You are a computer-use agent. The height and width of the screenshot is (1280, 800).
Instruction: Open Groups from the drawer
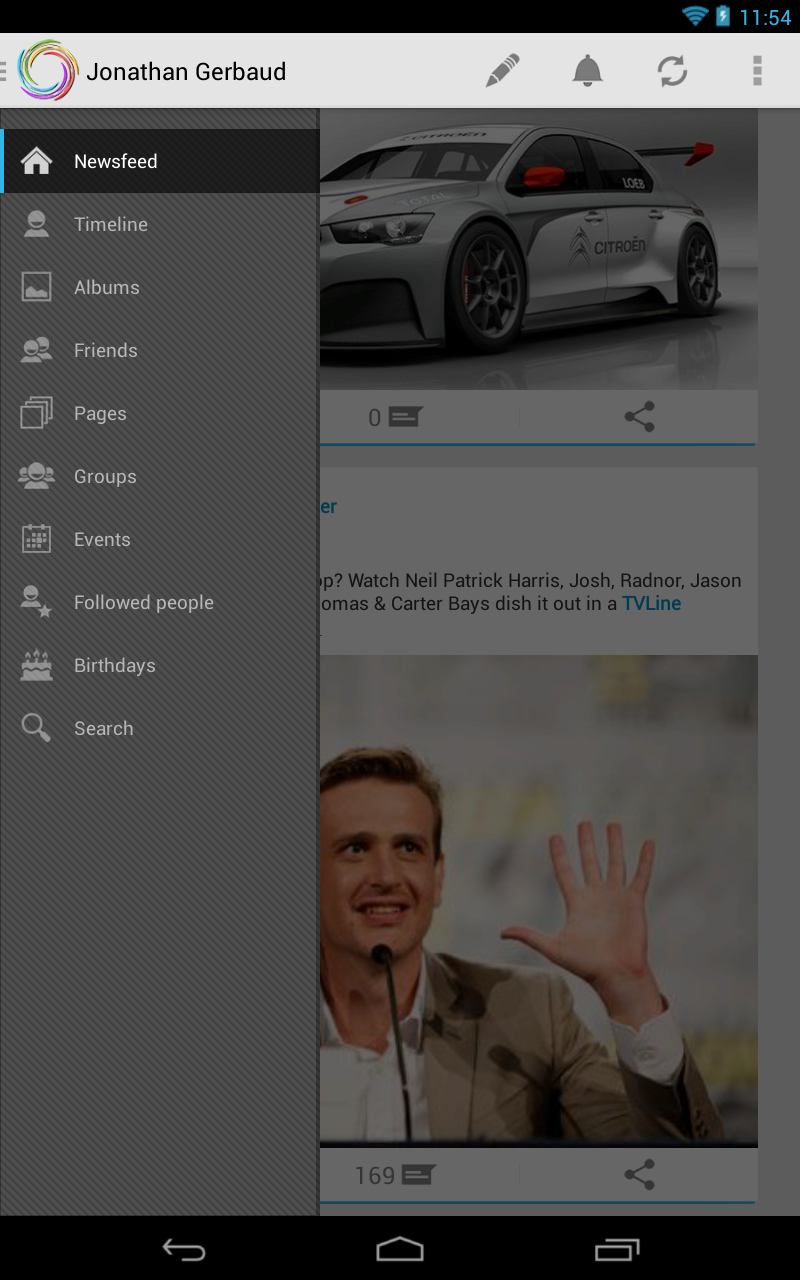coord(160,476)
